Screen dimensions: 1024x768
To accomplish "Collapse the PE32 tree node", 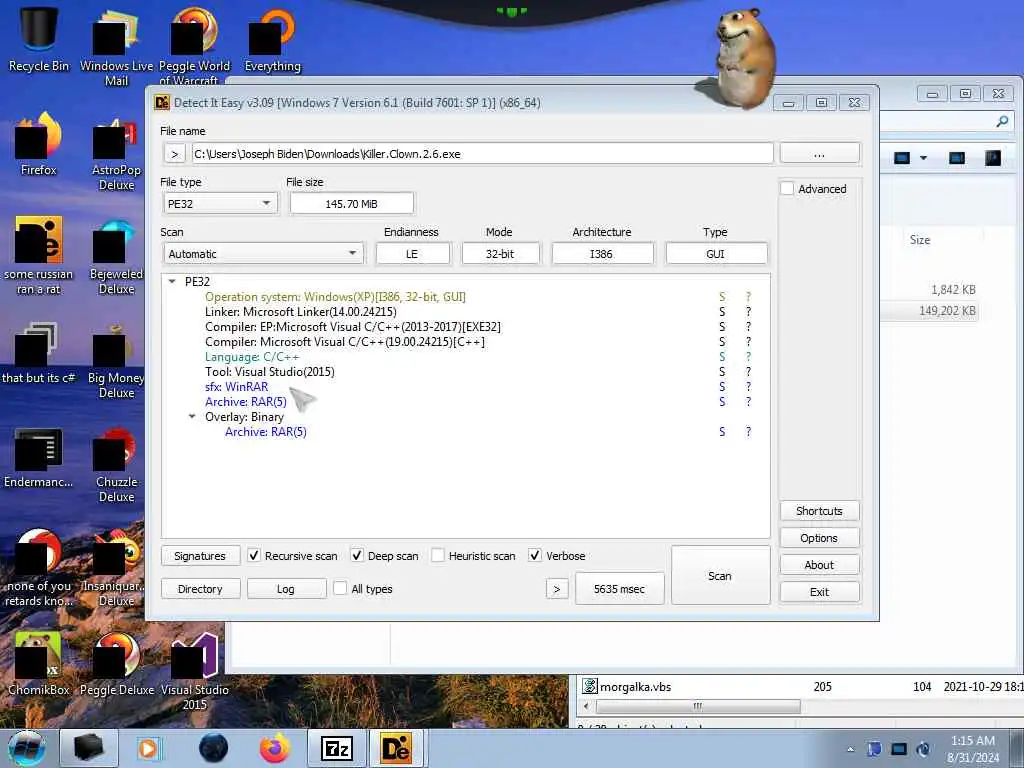I will coord(172,281).
